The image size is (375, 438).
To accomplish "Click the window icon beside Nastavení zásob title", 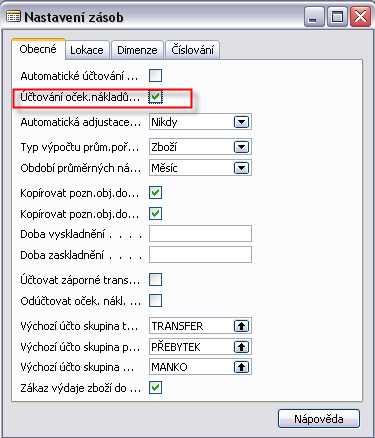I will pyautogui.click(x=13, y=17).
